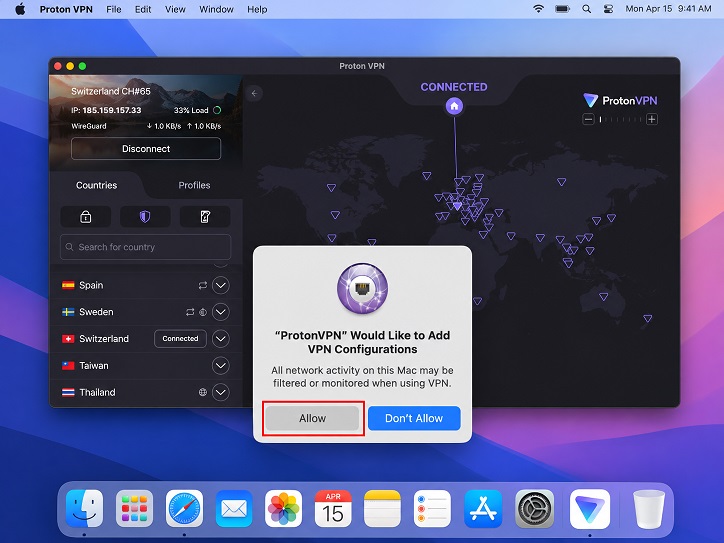
Task: Open the Apple menu
Action: point(20,9)
